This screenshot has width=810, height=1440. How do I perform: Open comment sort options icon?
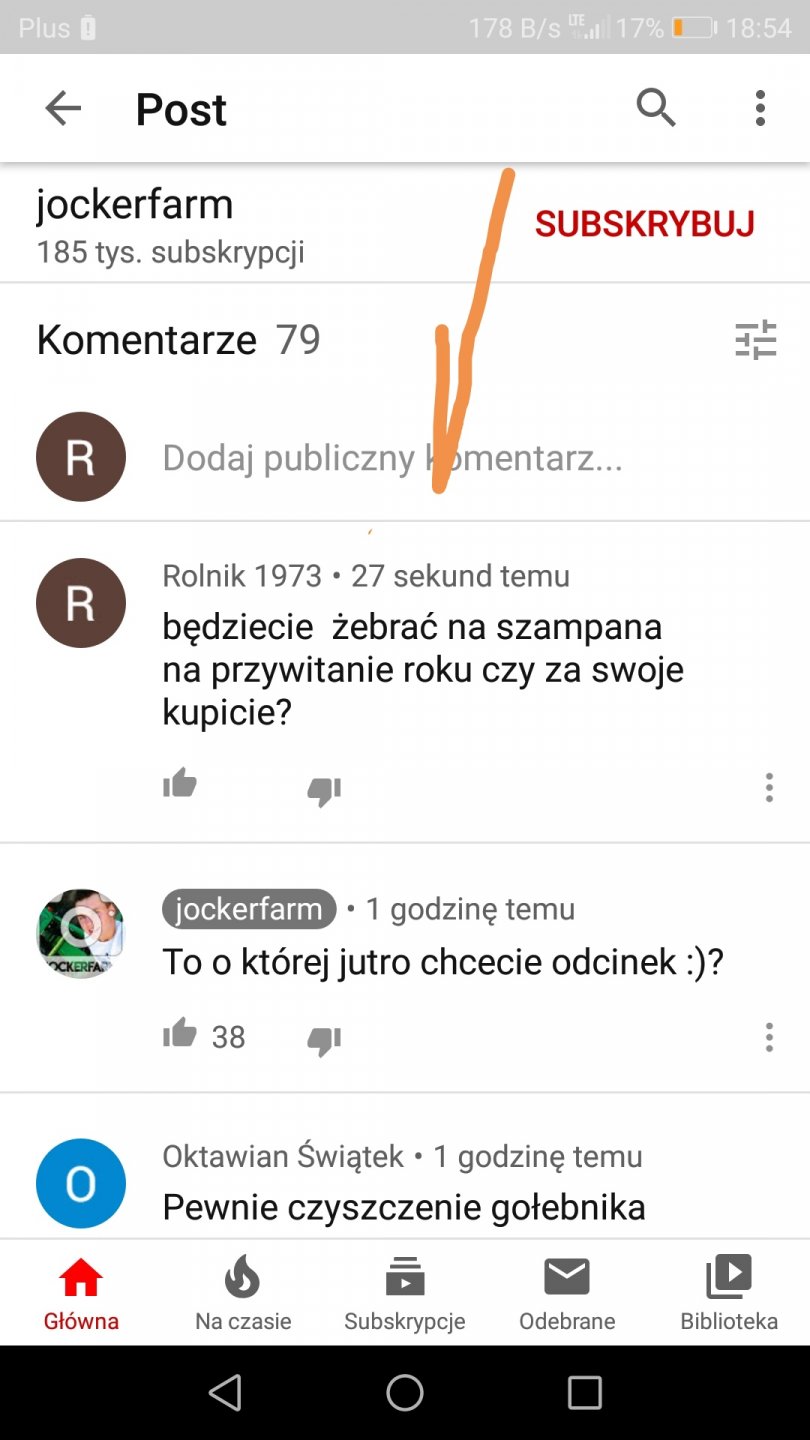point(756,340)
